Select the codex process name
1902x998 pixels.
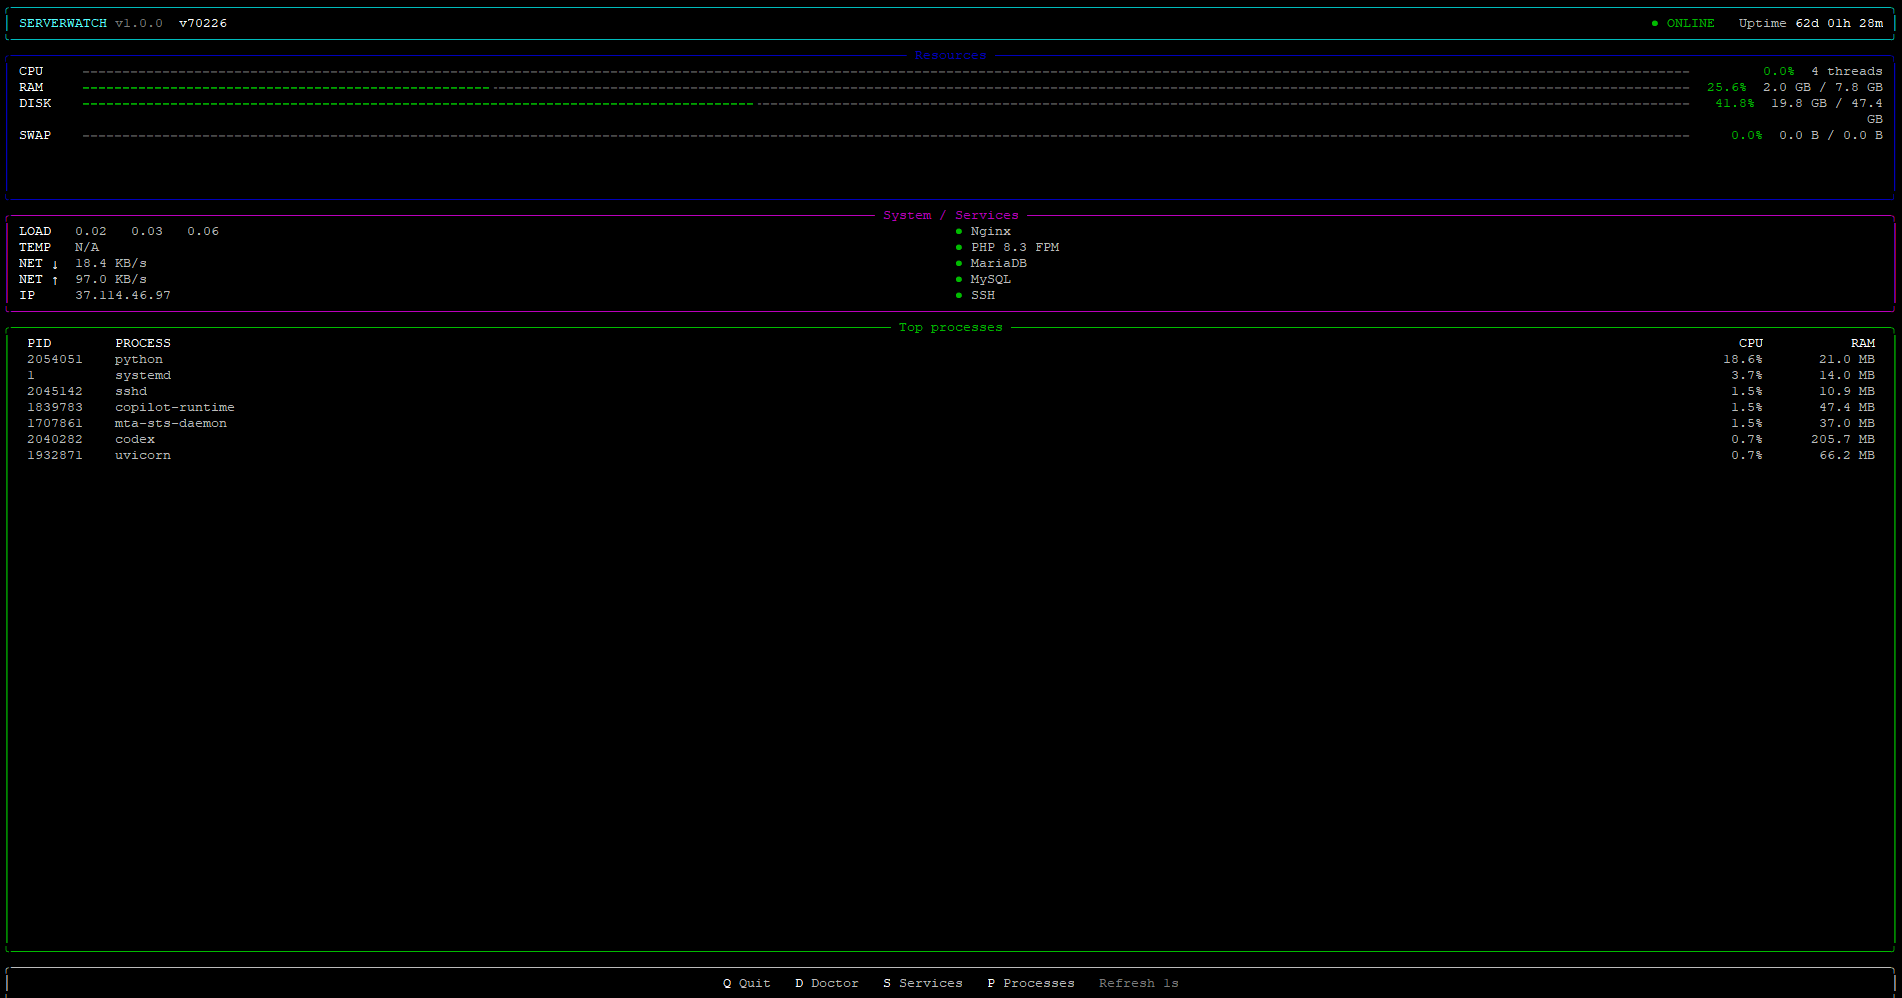[135, 439]
